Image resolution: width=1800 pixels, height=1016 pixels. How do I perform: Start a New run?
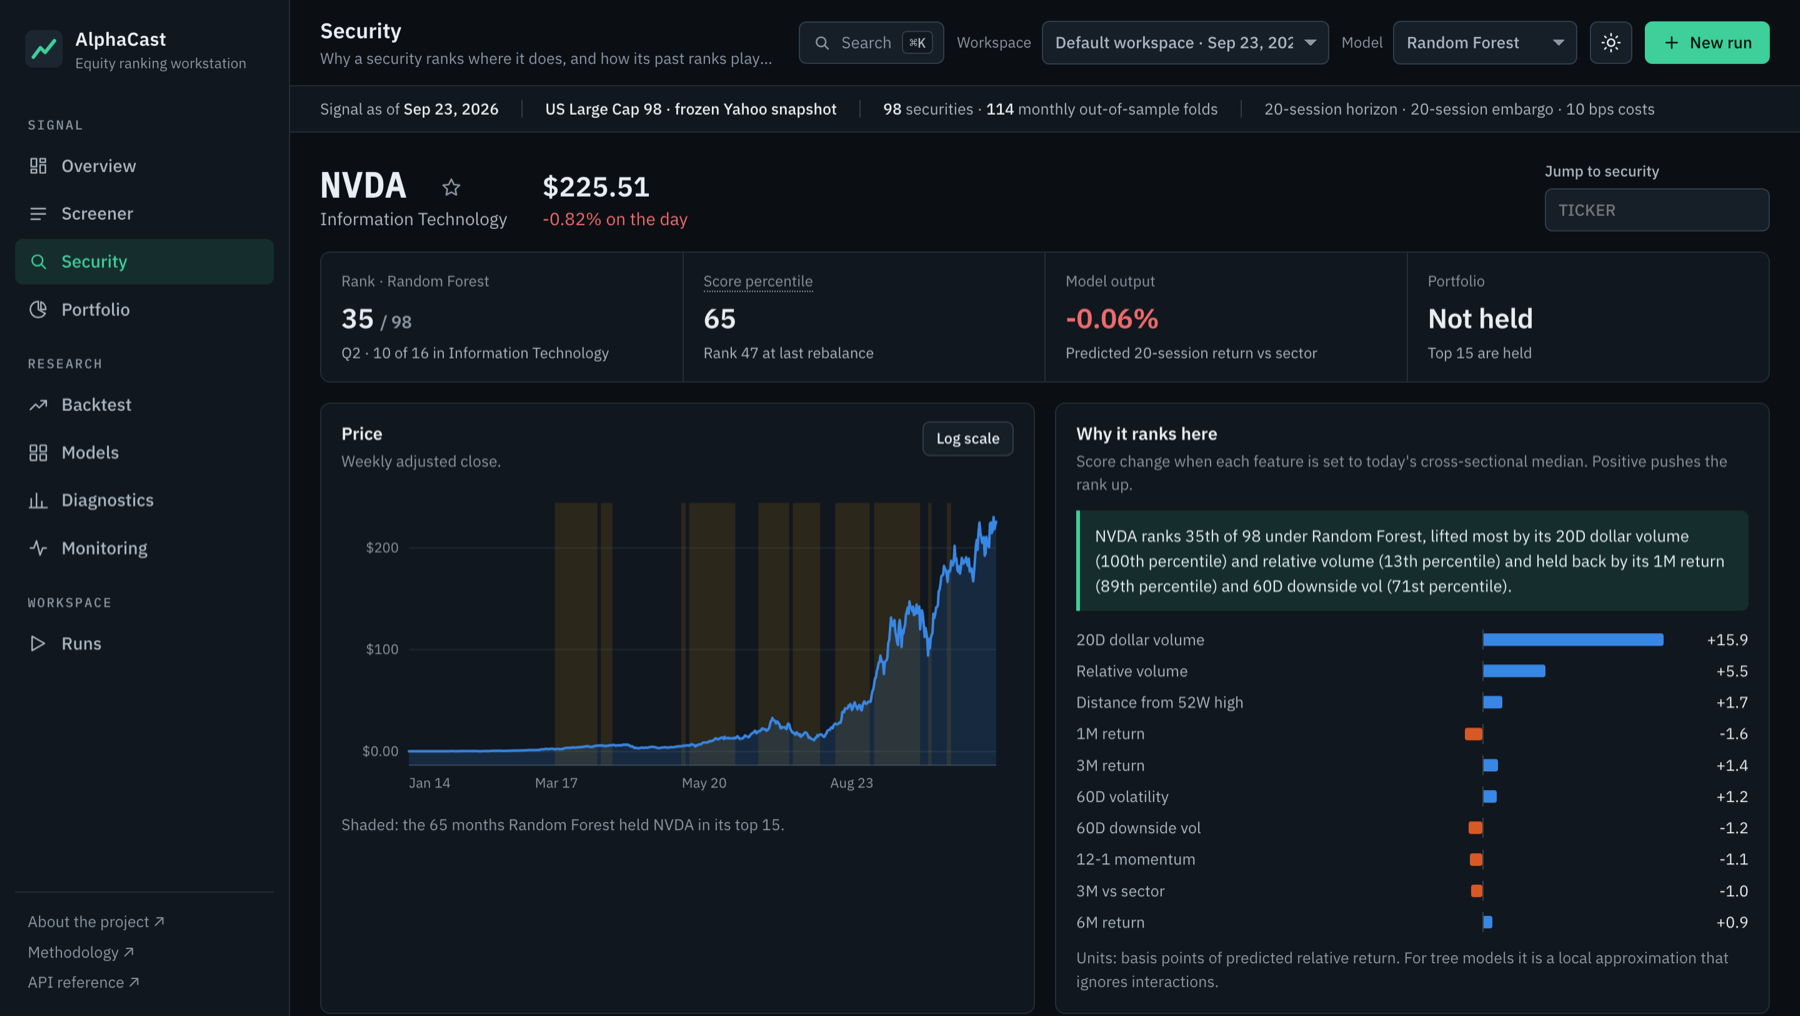(x=1706, y=43)
